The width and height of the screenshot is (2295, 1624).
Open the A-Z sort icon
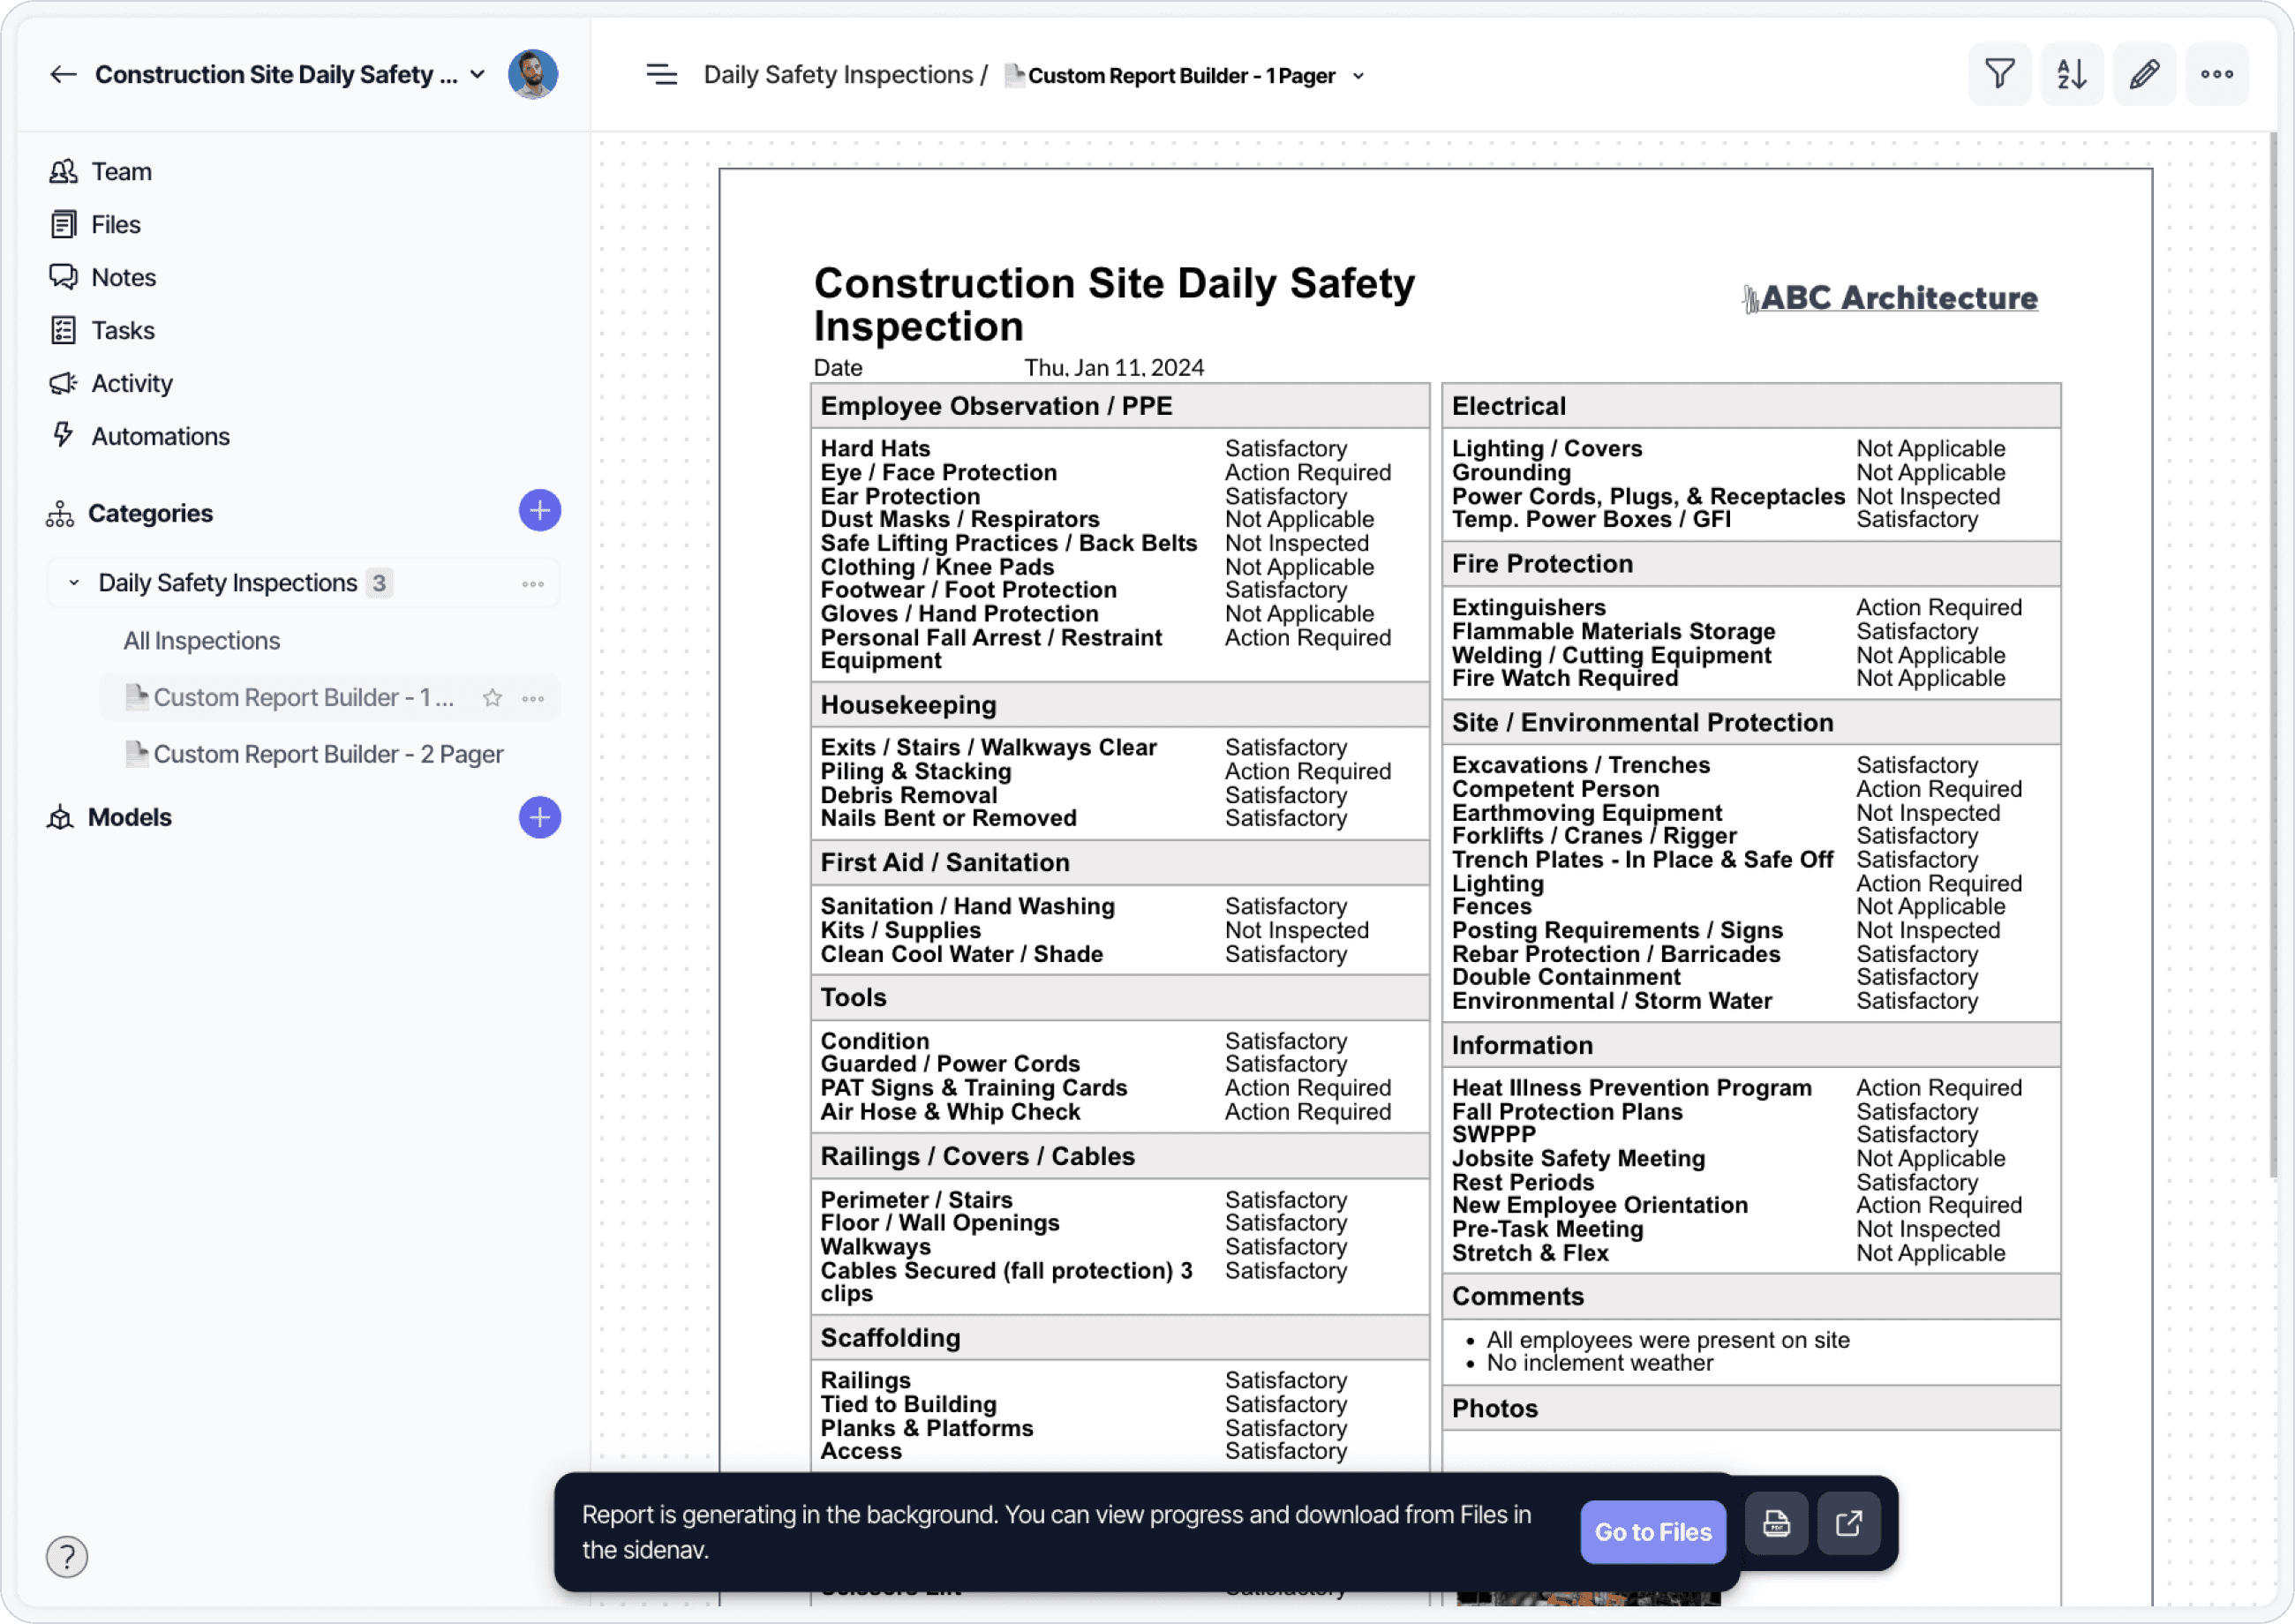coord(2071,74)
